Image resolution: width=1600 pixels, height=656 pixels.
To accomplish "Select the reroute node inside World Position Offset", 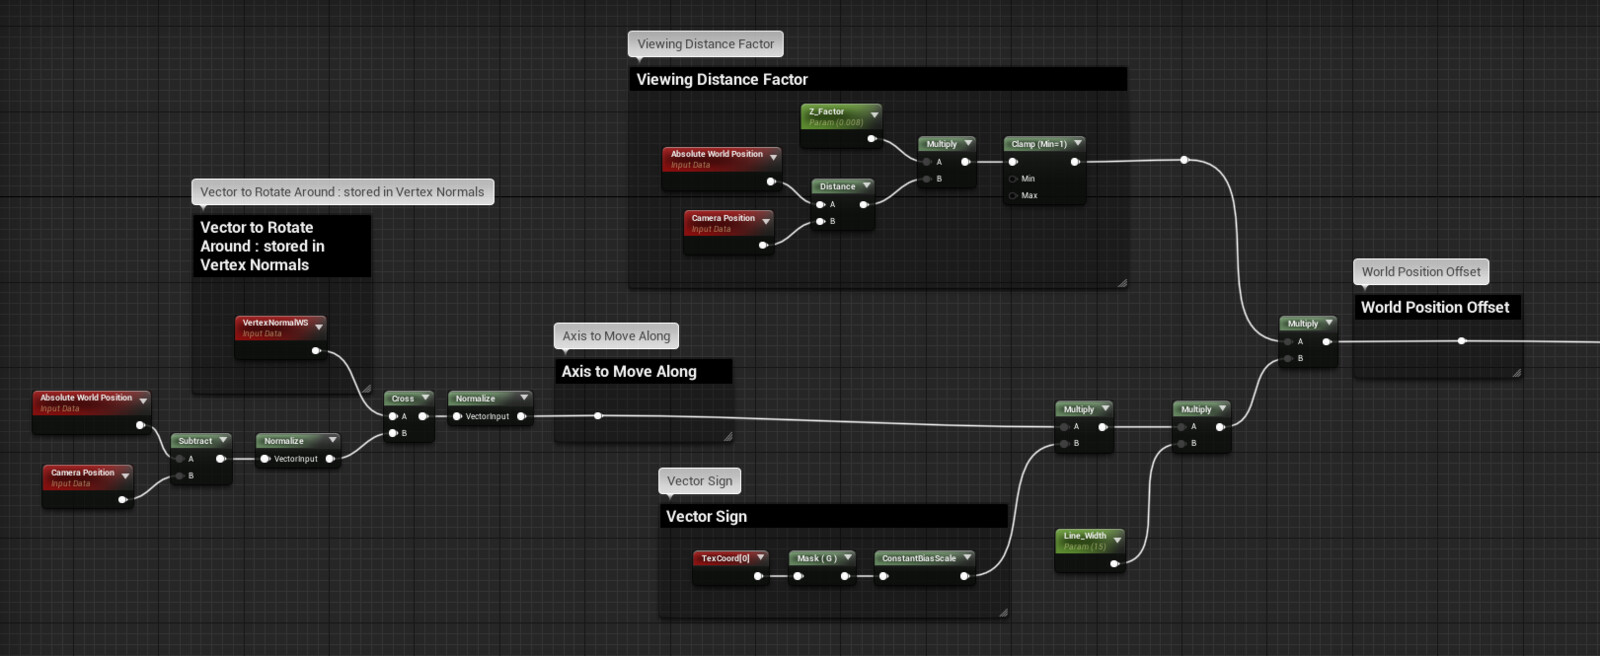I will tap(1462, 341).
